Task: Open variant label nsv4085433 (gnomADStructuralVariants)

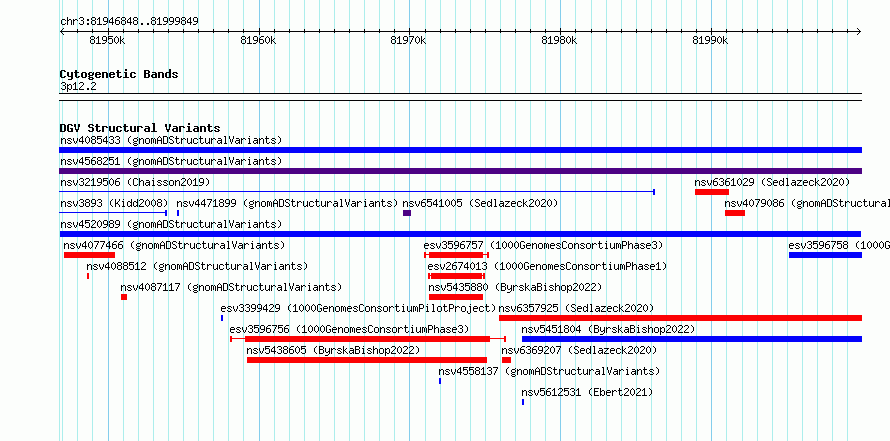Action: click(x=171, y=140)
